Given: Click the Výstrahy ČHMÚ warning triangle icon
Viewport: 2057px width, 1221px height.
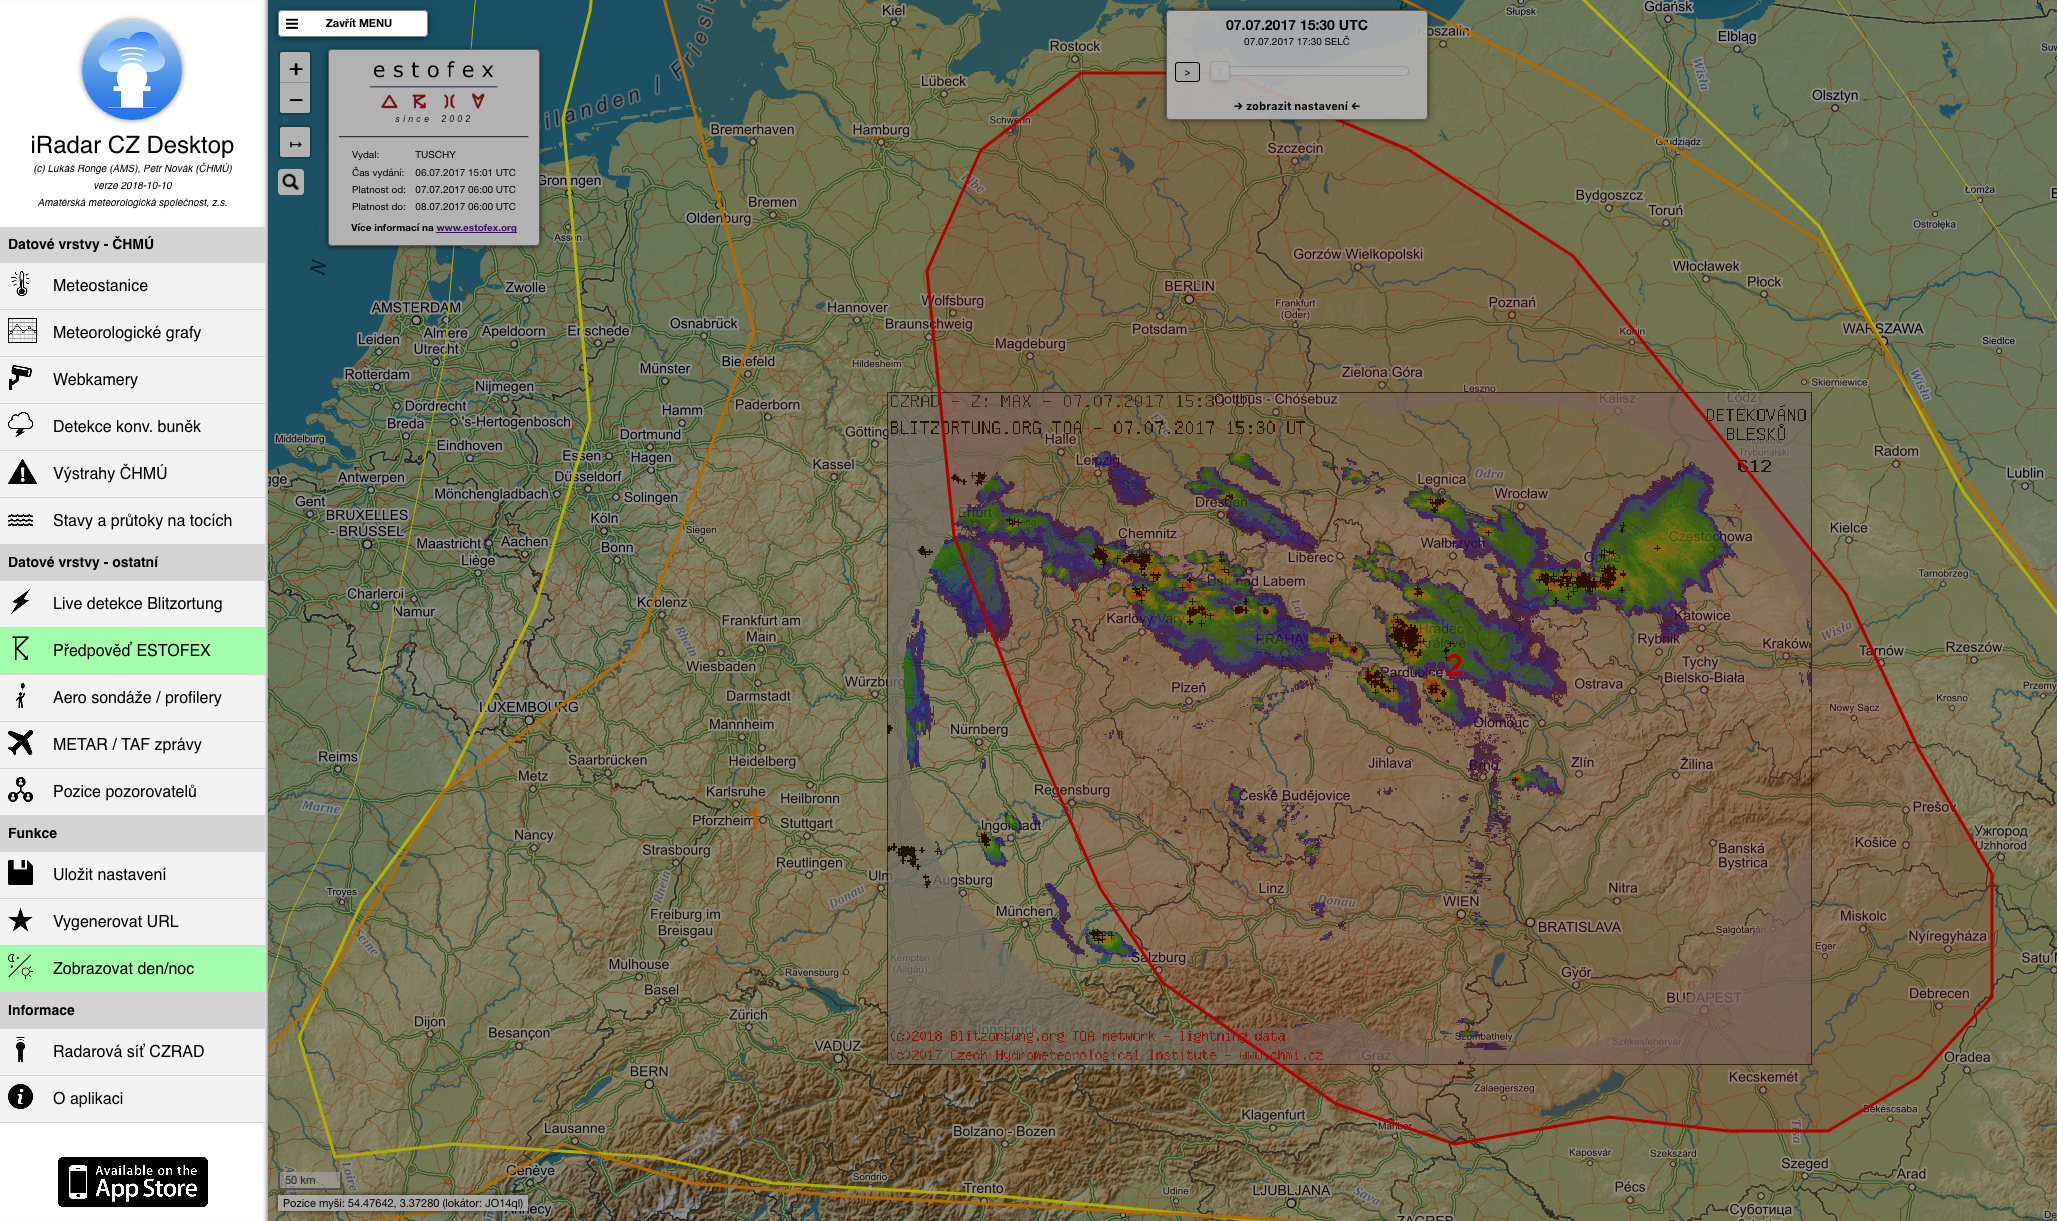Looking at the screenshot, I should [x=21, y=473].
